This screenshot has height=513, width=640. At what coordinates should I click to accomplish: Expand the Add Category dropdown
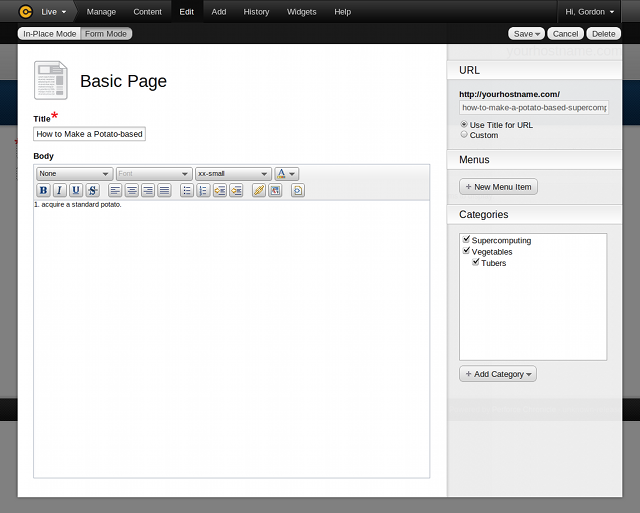point(498,374)
